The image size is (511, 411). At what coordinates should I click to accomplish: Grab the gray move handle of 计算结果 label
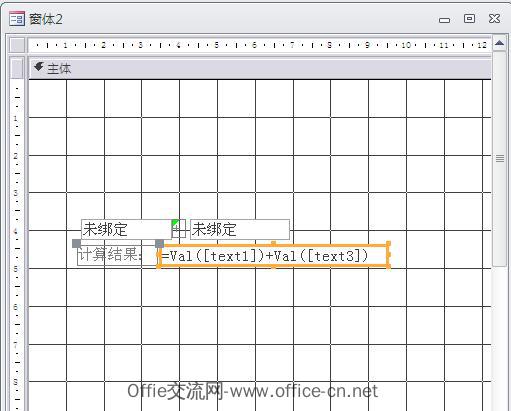coord(76,243)
